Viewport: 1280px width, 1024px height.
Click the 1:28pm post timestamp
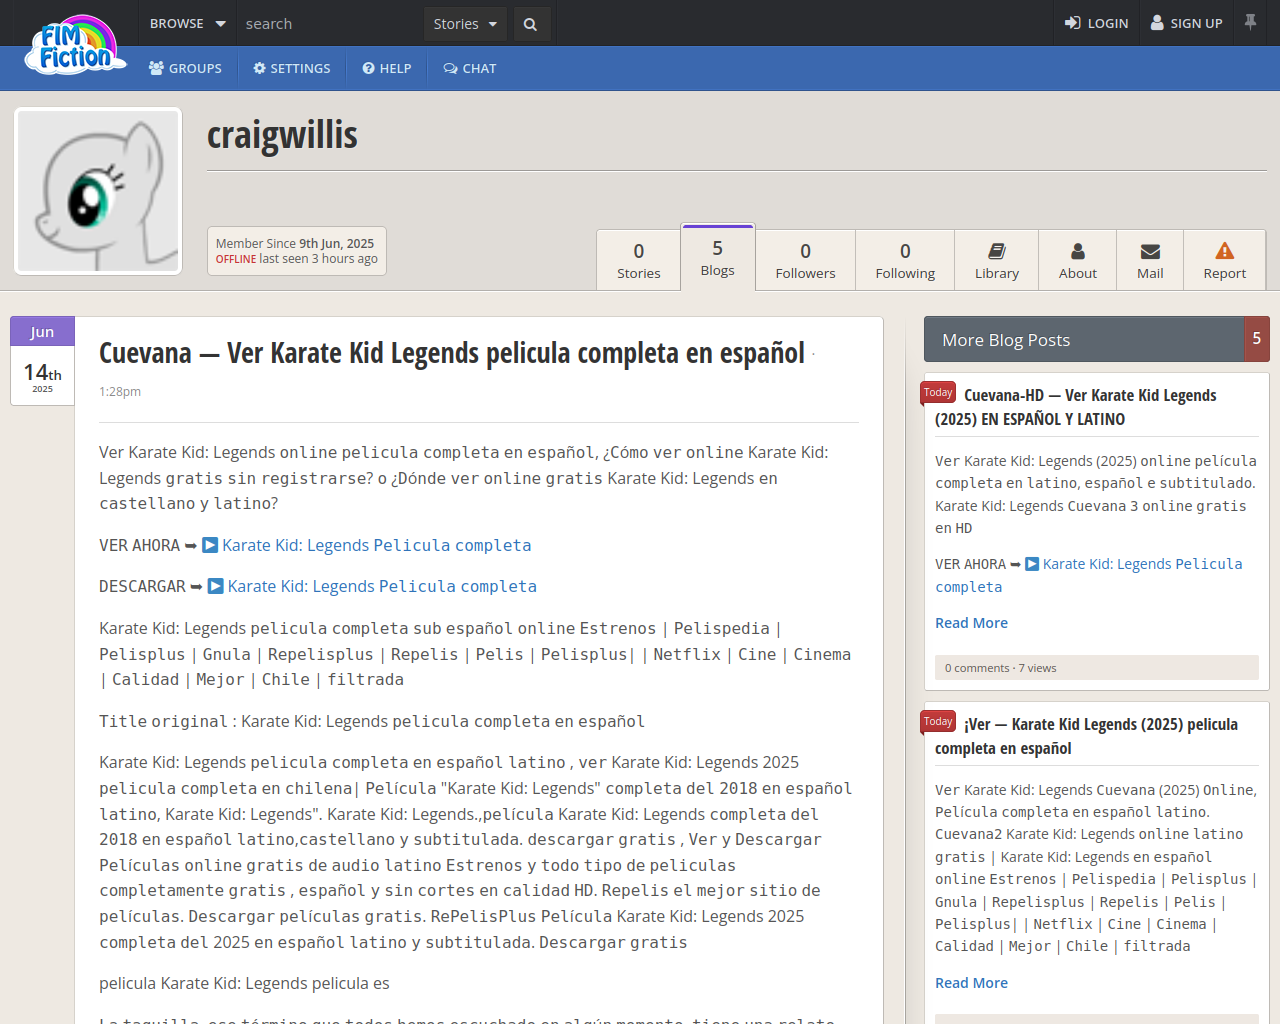120,391
